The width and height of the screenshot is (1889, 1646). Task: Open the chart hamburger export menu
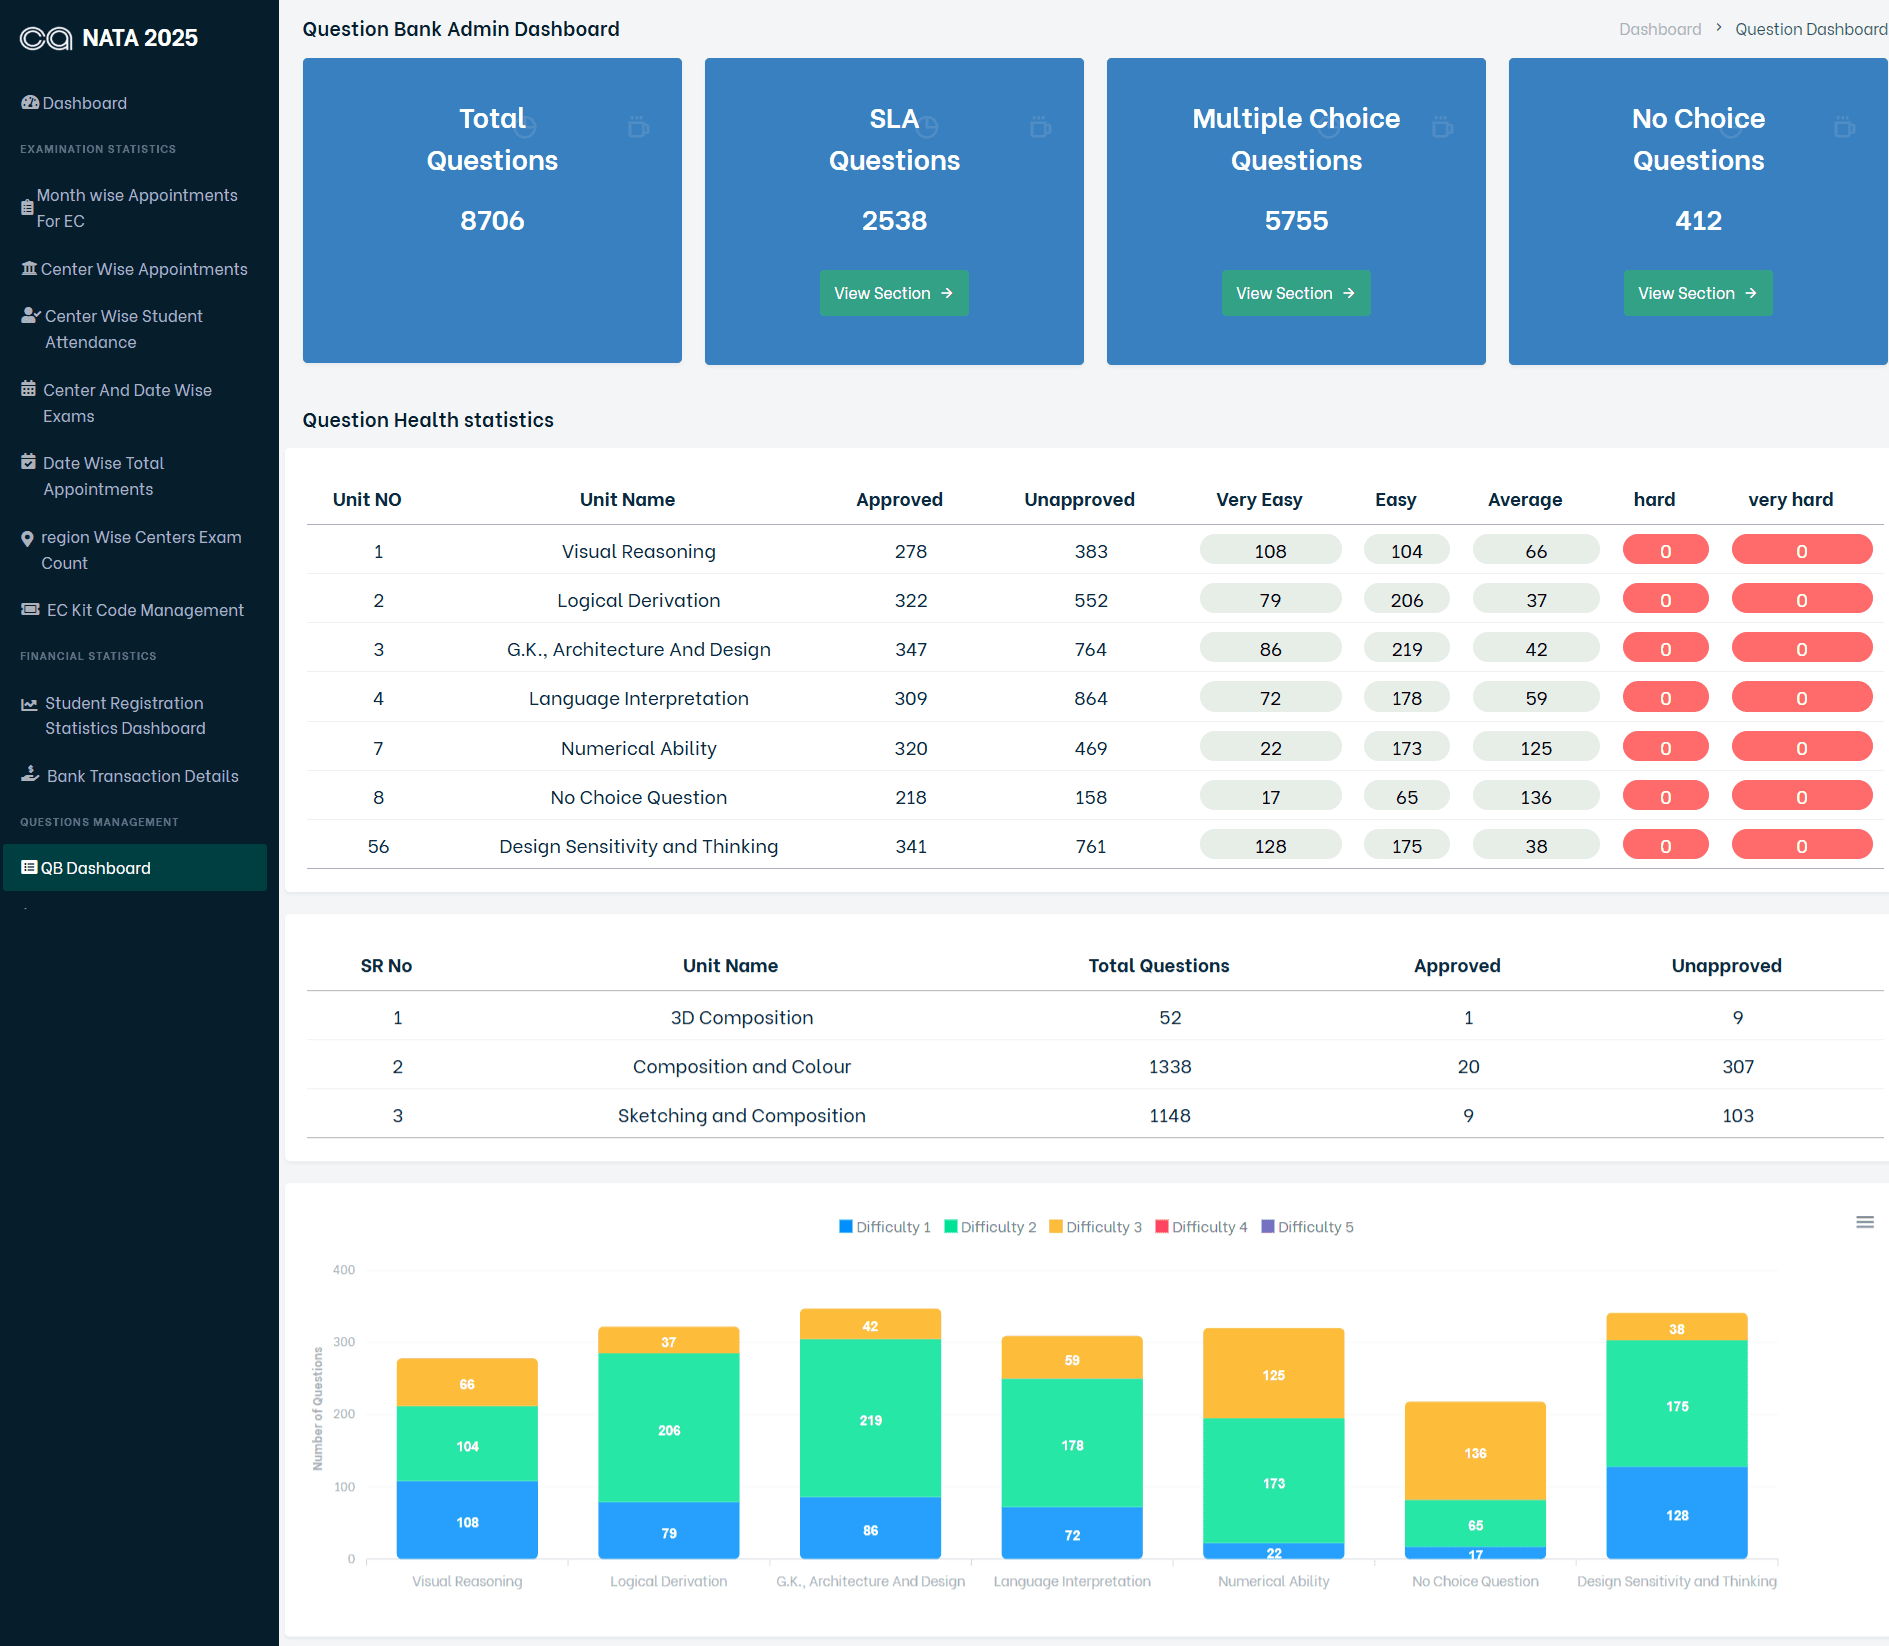coord(1865,1222)
